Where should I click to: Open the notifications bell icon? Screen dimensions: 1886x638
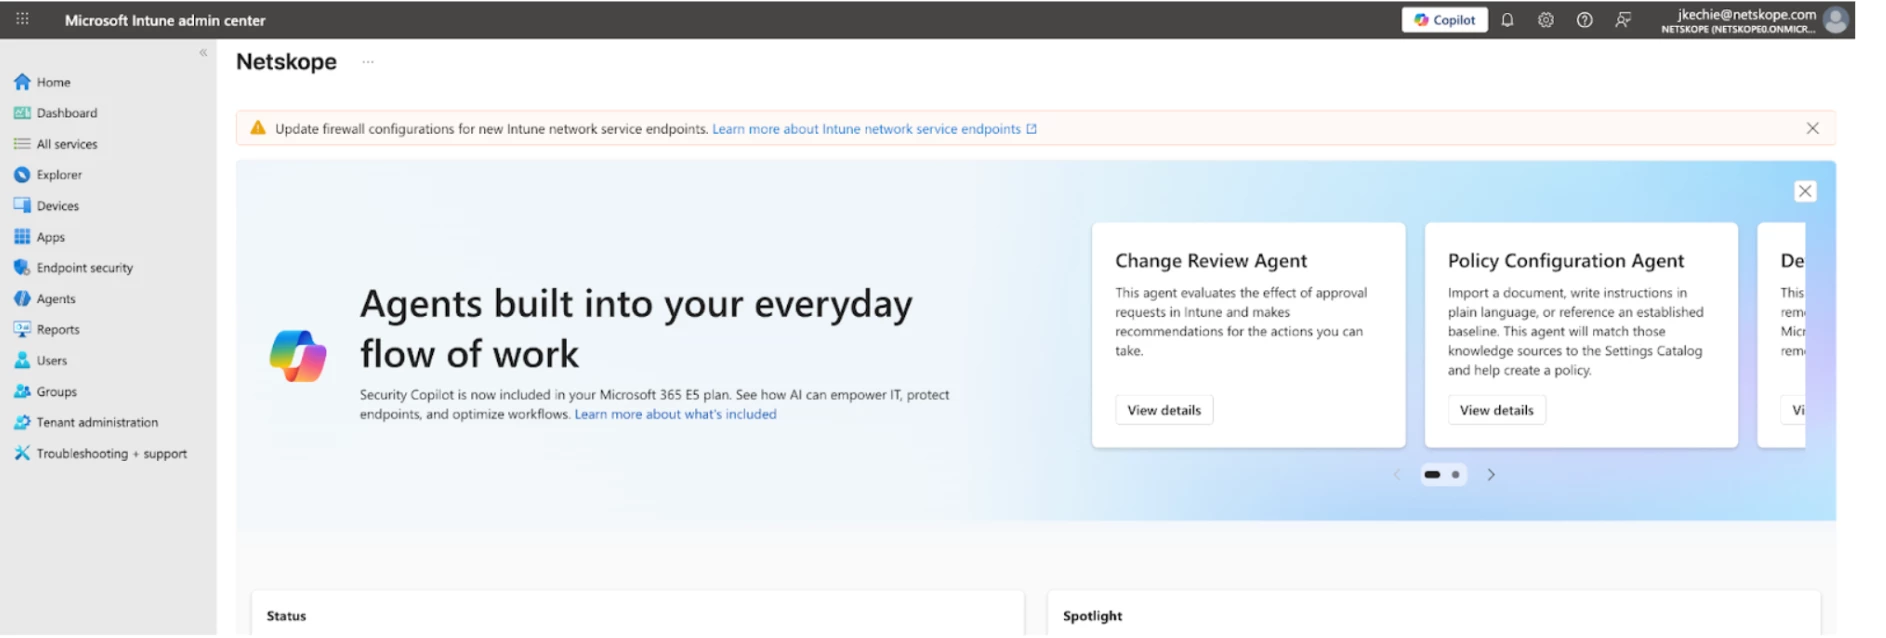(1507, 20)
